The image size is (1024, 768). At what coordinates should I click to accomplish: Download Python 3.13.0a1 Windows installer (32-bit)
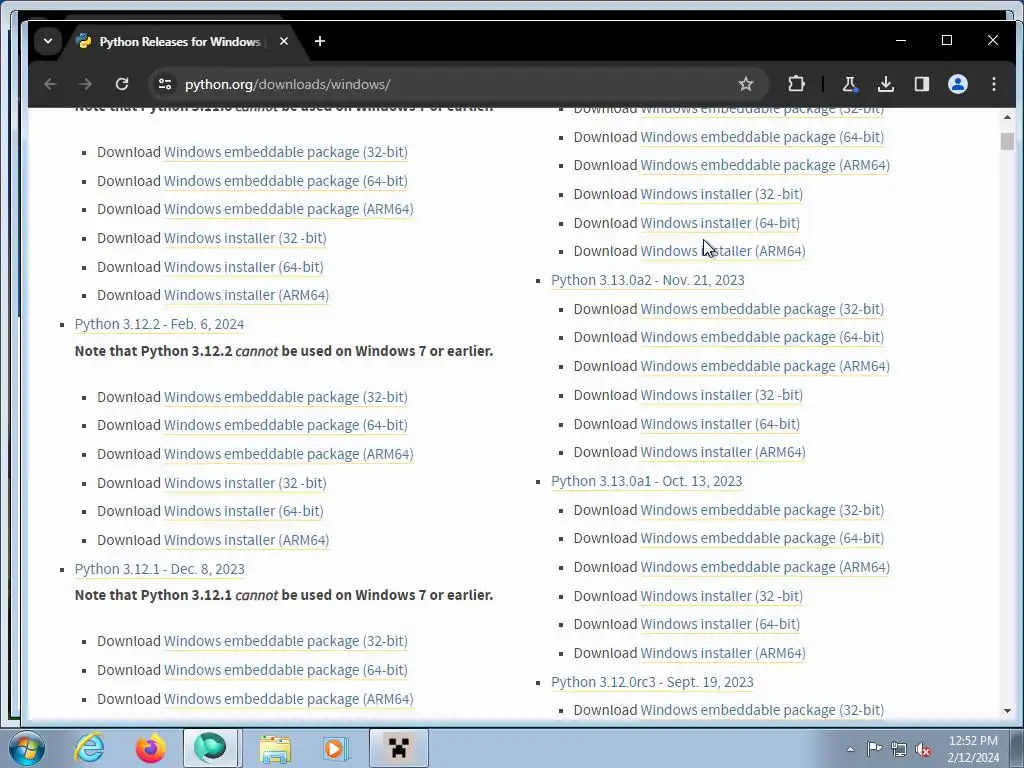coord(722,596)
